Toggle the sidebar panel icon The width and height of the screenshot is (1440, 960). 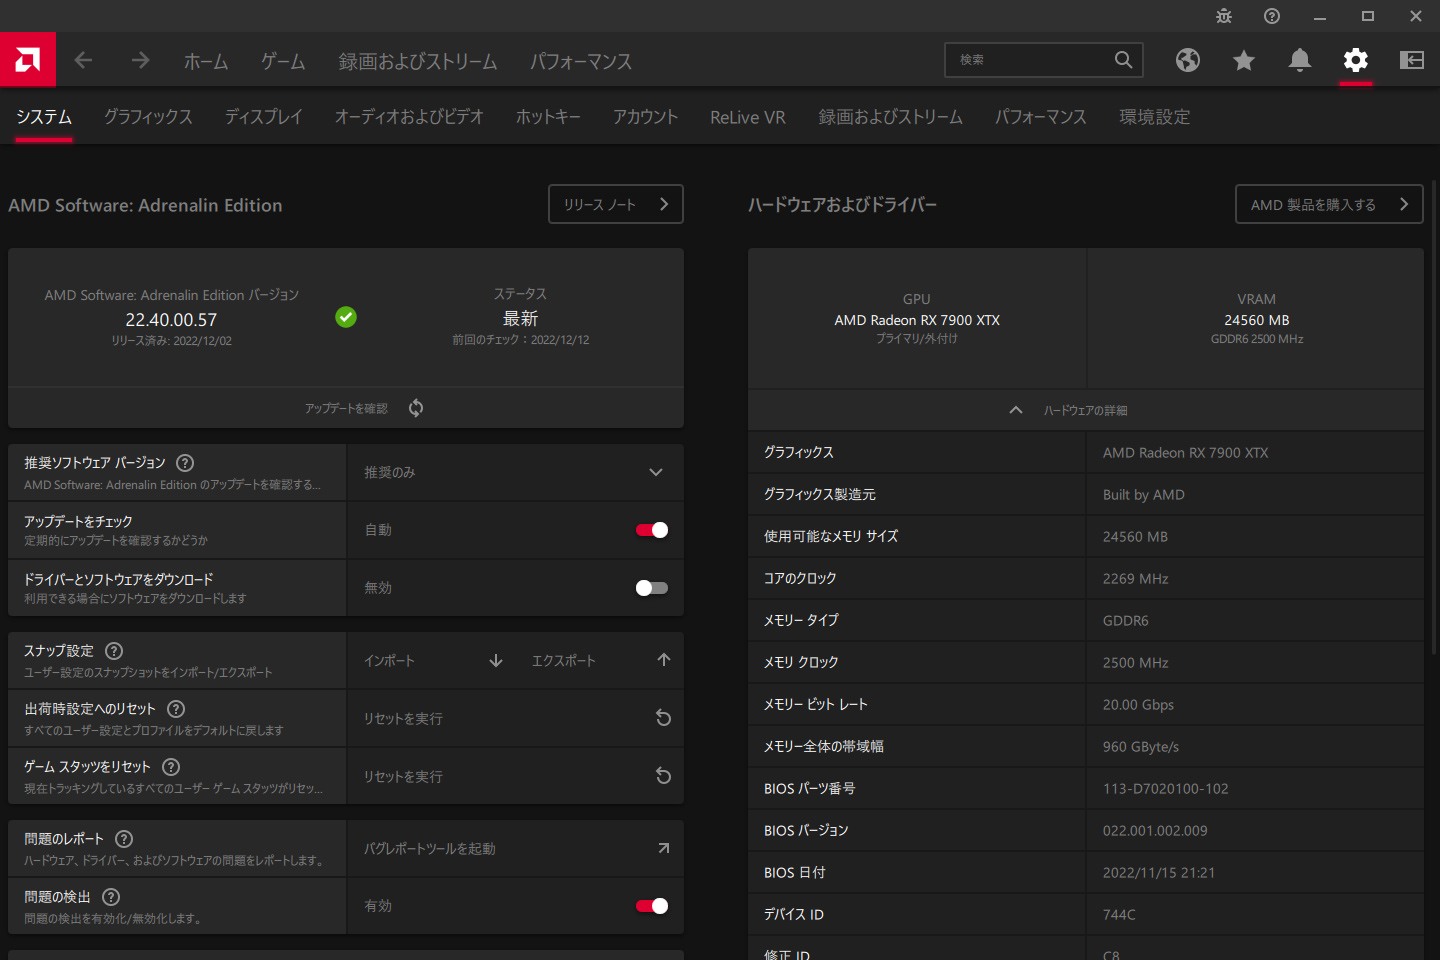(1412, 60)
